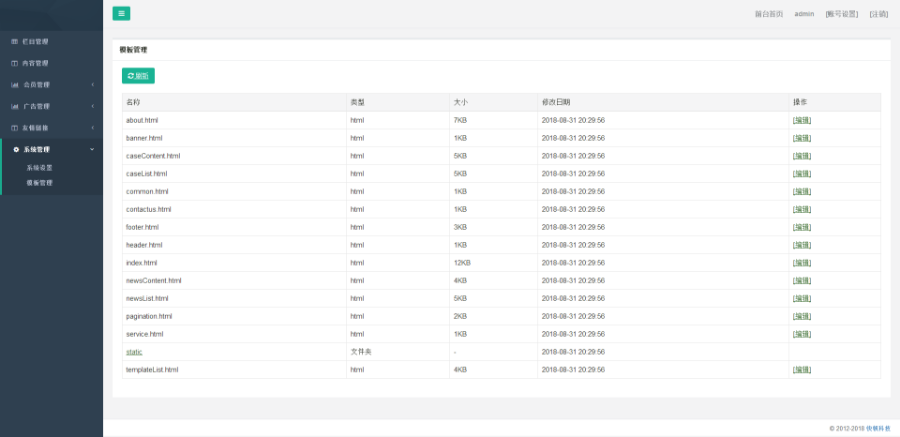Expand the 友情链接 submenu arrow

coord(93,128)
